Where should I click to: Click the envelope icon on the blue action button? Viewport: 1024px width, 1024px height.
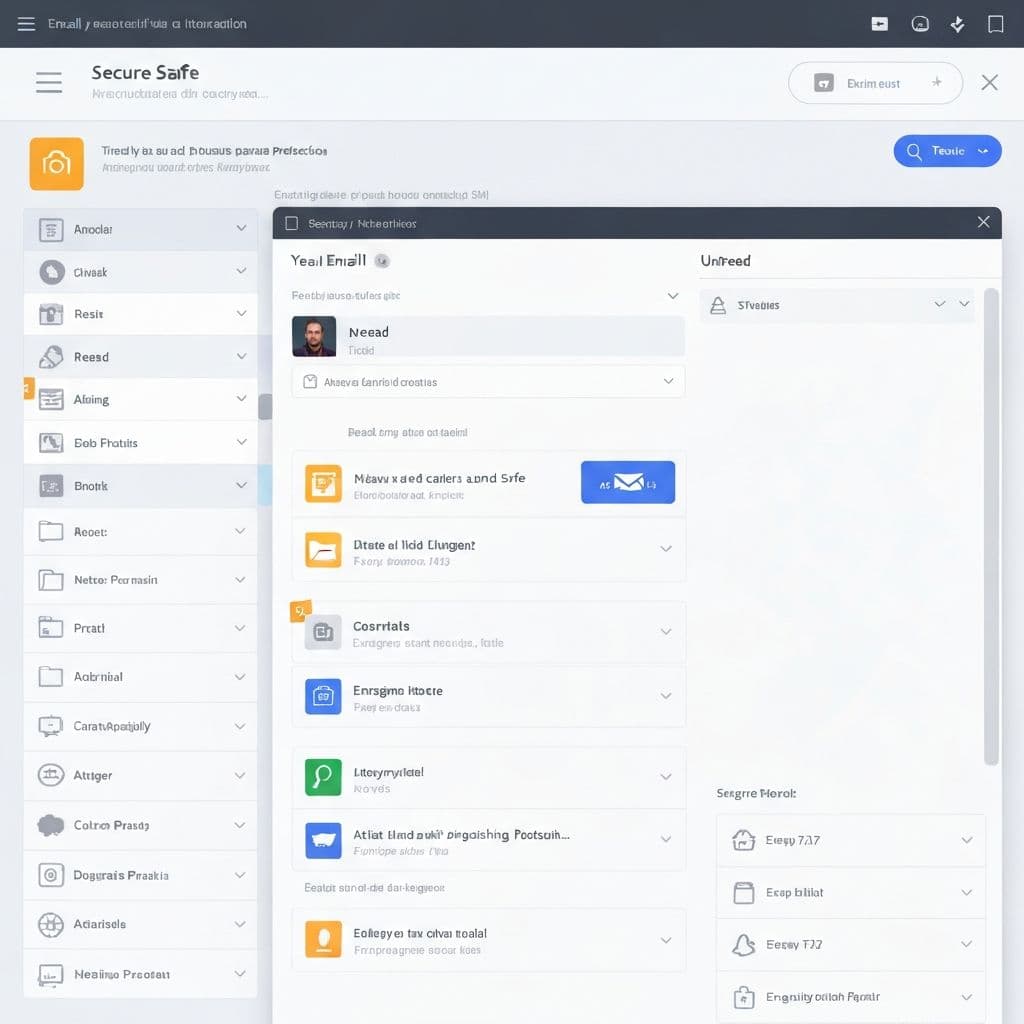pos(628,481)
